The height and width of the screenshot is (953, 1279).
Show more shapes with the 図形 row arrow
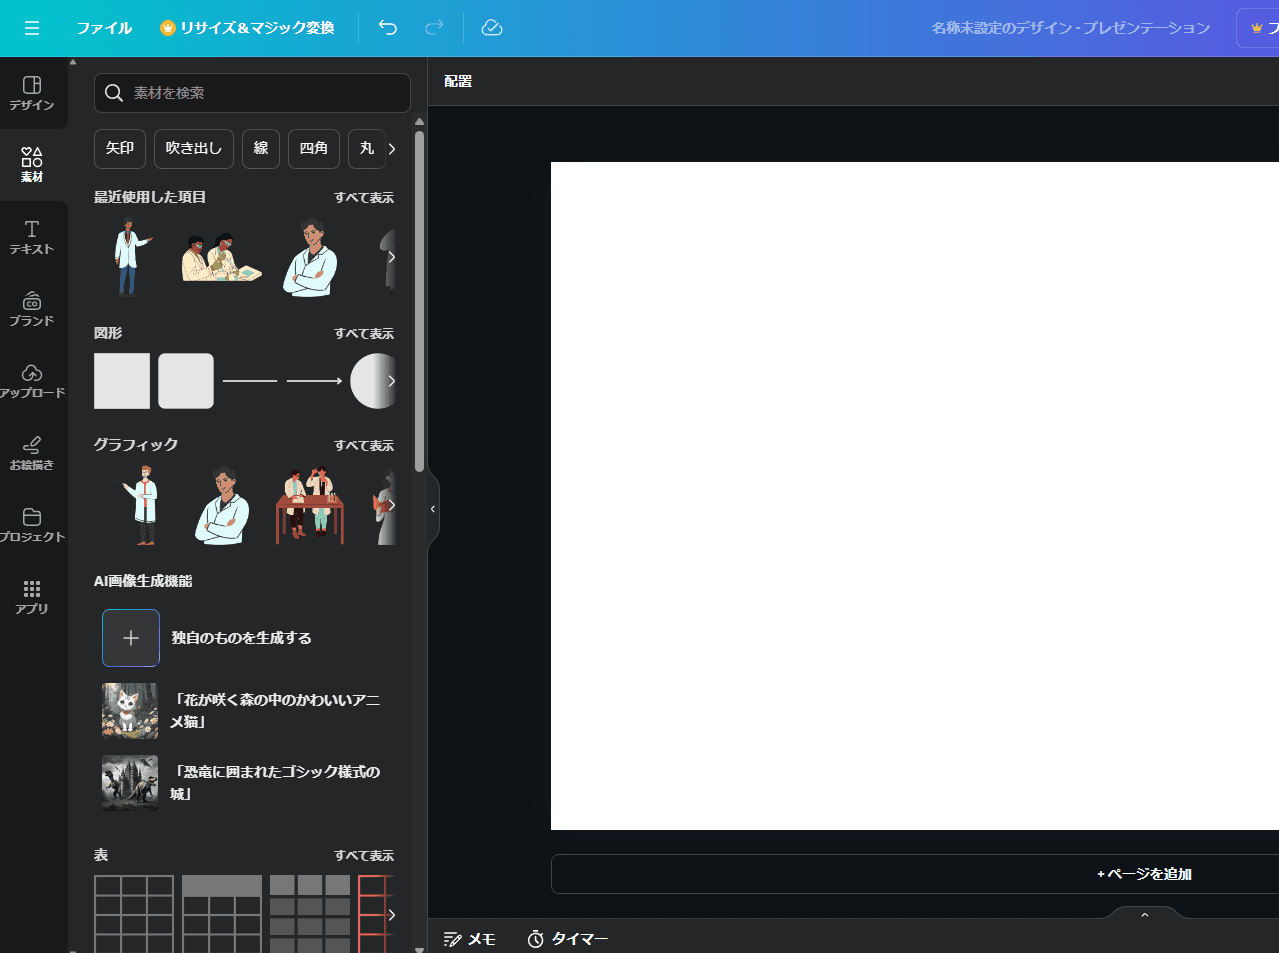click(x=391, y=381)
